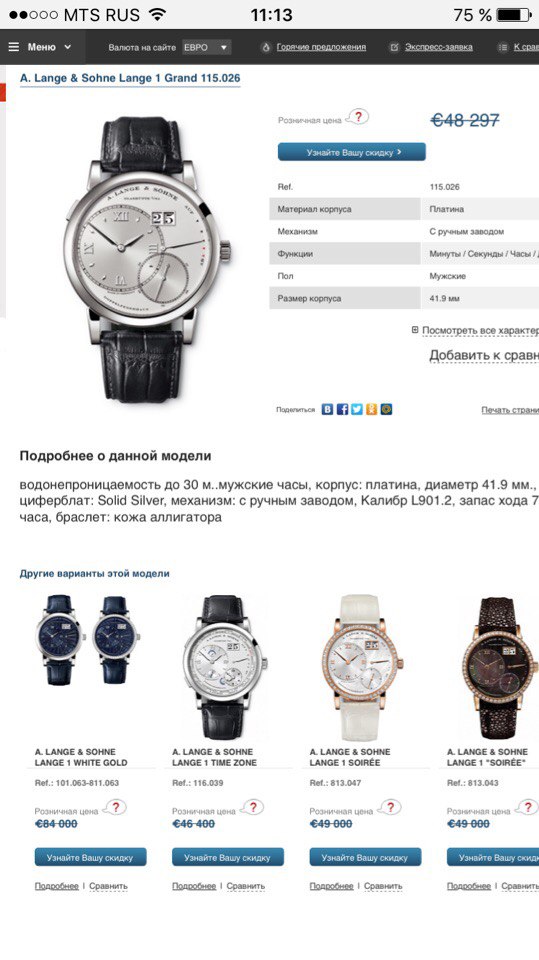539x960 pixels.
Task: Open Подробнее link for Lange 1 White Gold
Action: 56,886
